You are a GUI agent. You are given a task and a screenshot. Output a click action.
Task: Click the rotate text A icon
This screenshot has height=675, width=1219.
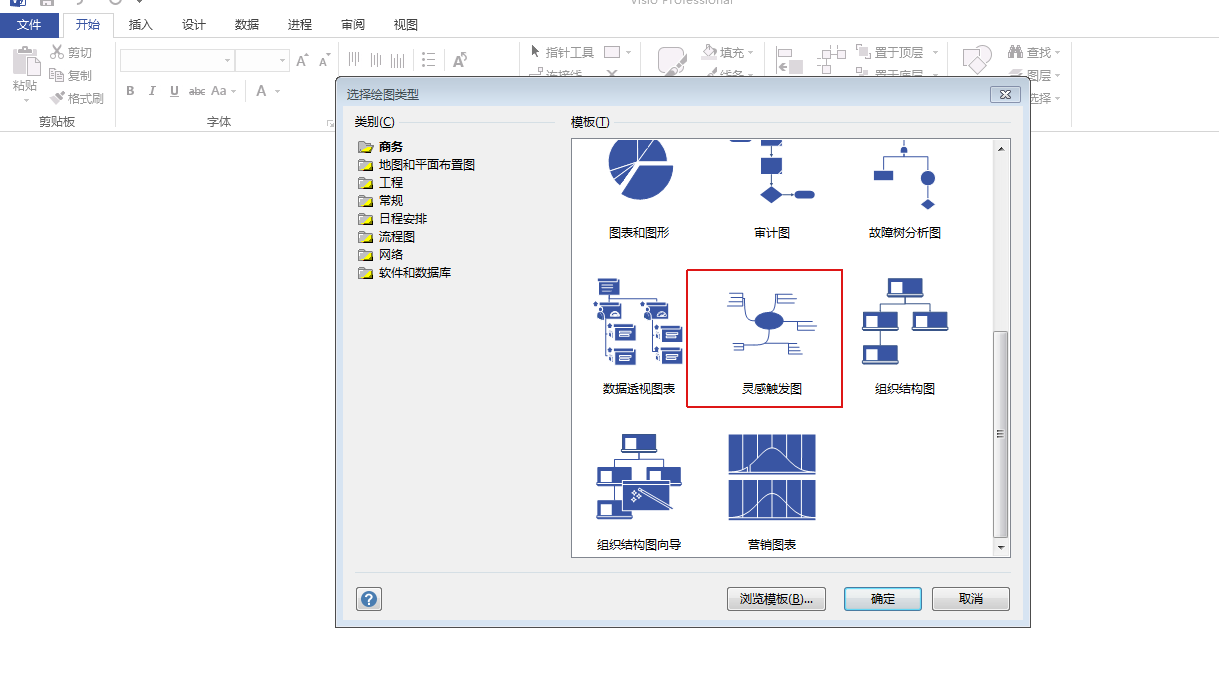460,60
